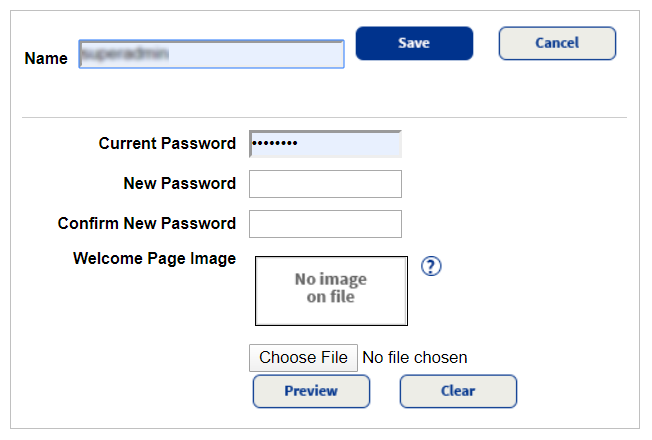
Task: Open the Choose File browser button
Action: click(303, 357)
